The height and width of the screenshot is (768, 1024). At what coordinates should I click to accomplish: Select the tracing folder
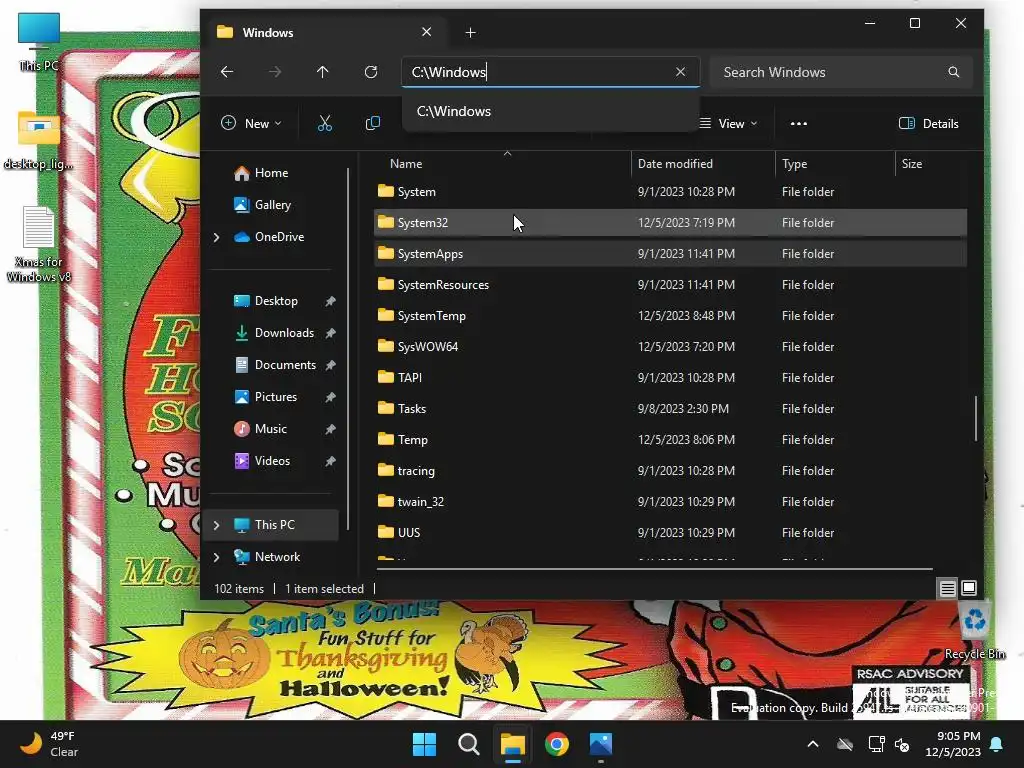[670, 471]
